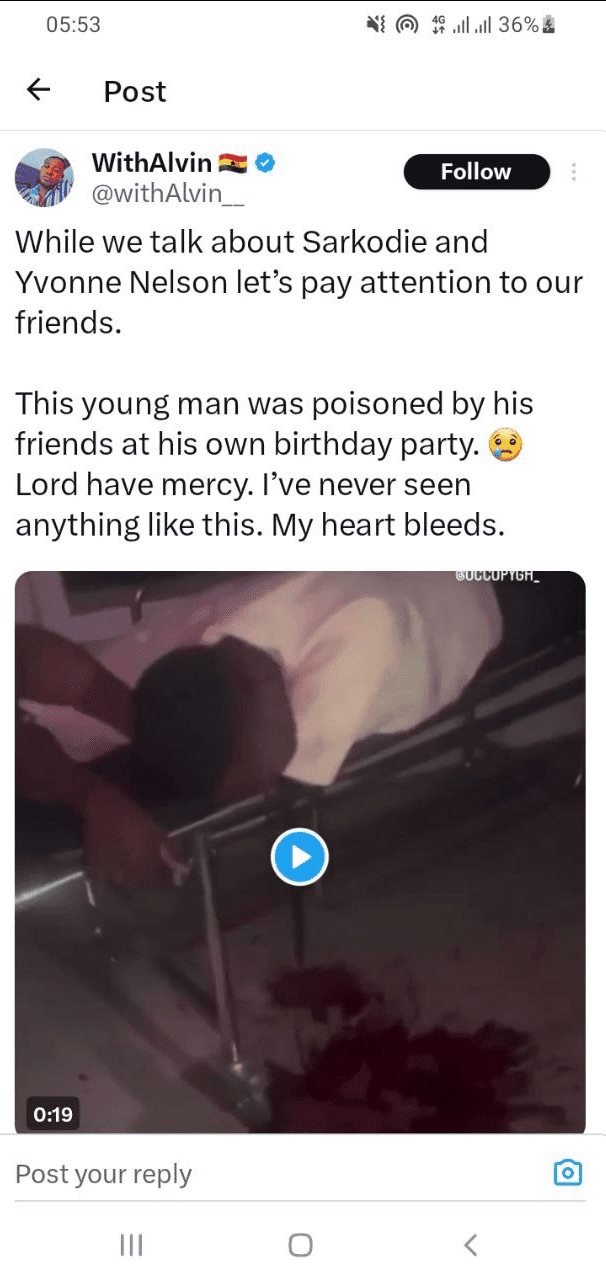Tap the back arrow next to Post
This screenshot has width=606, height=1280.
pyautogui.click(x=38, y=91)
